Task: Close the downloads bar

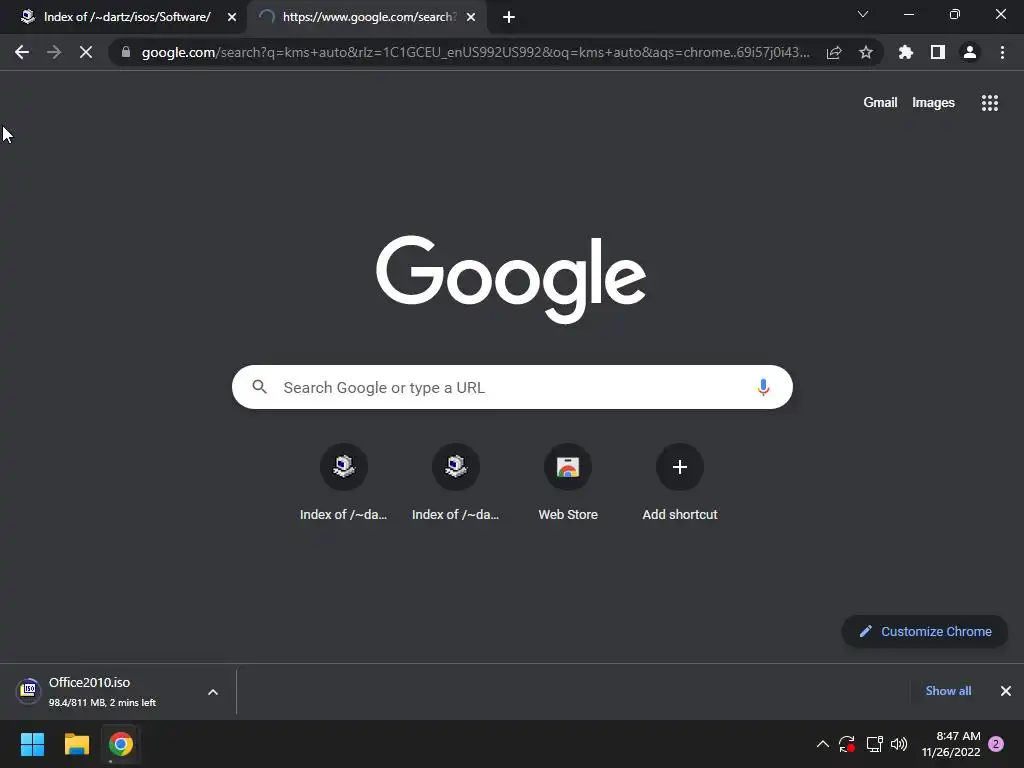Action: [1006, 691]
